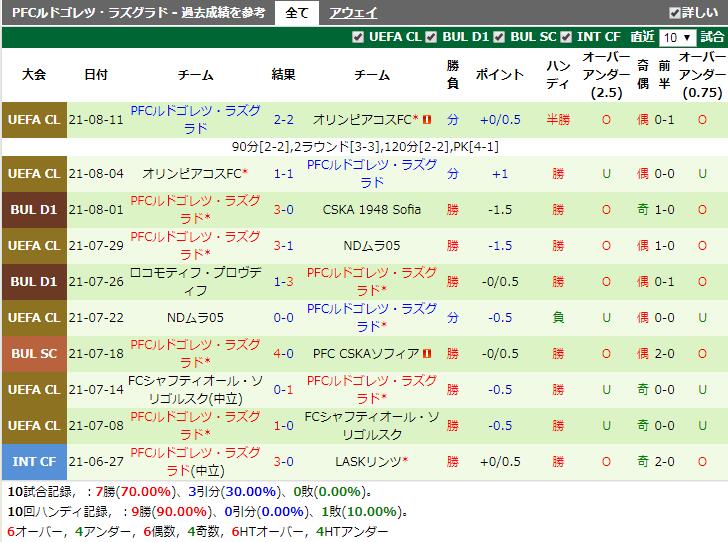Select FCシャフティオール・ソリゴルスク in 21-07-08 row
728x542 pixels.
(371, 425)
